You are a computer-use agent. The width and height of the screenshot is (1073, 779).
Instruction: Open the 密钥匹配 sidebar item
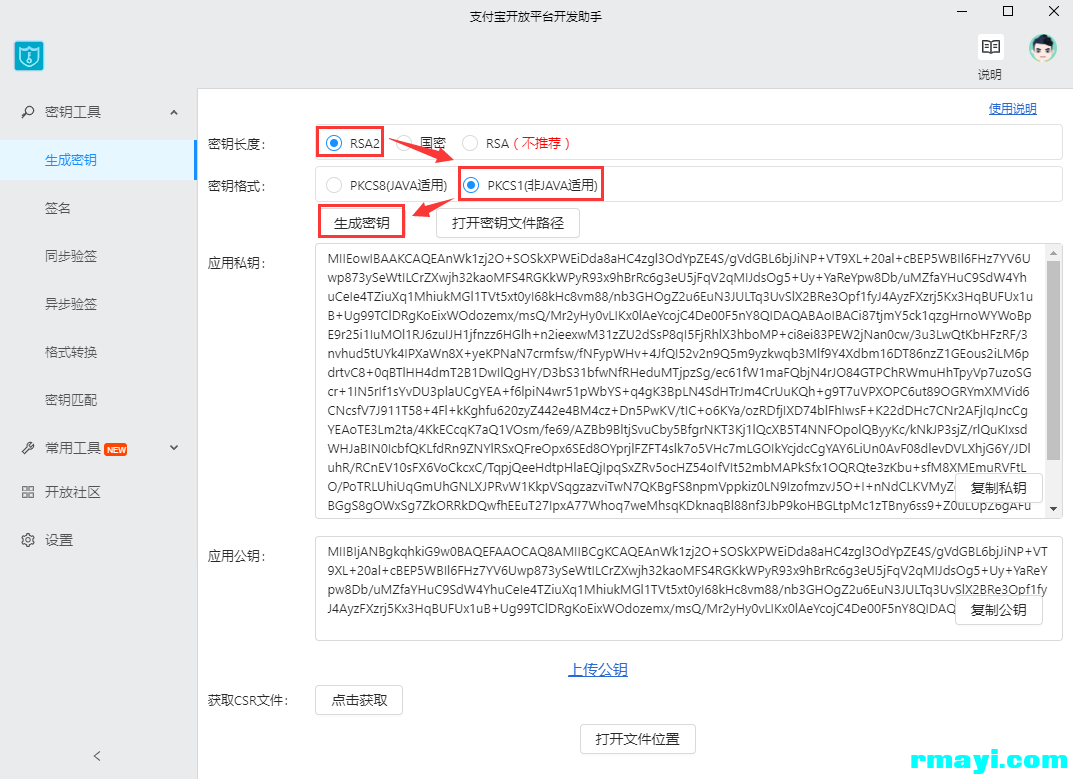pos(98,400)
